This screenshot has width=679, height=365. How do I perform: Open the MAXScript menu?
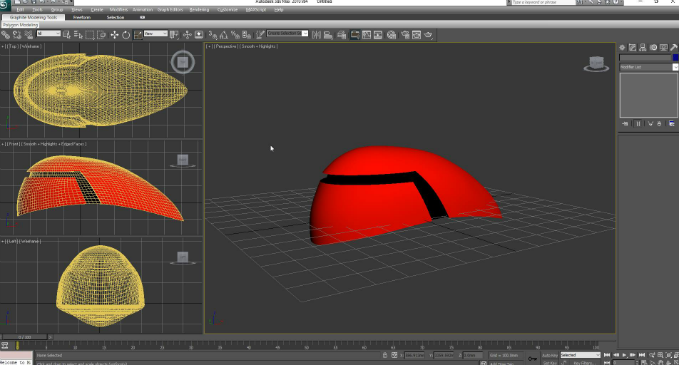(x=256, y=10)
